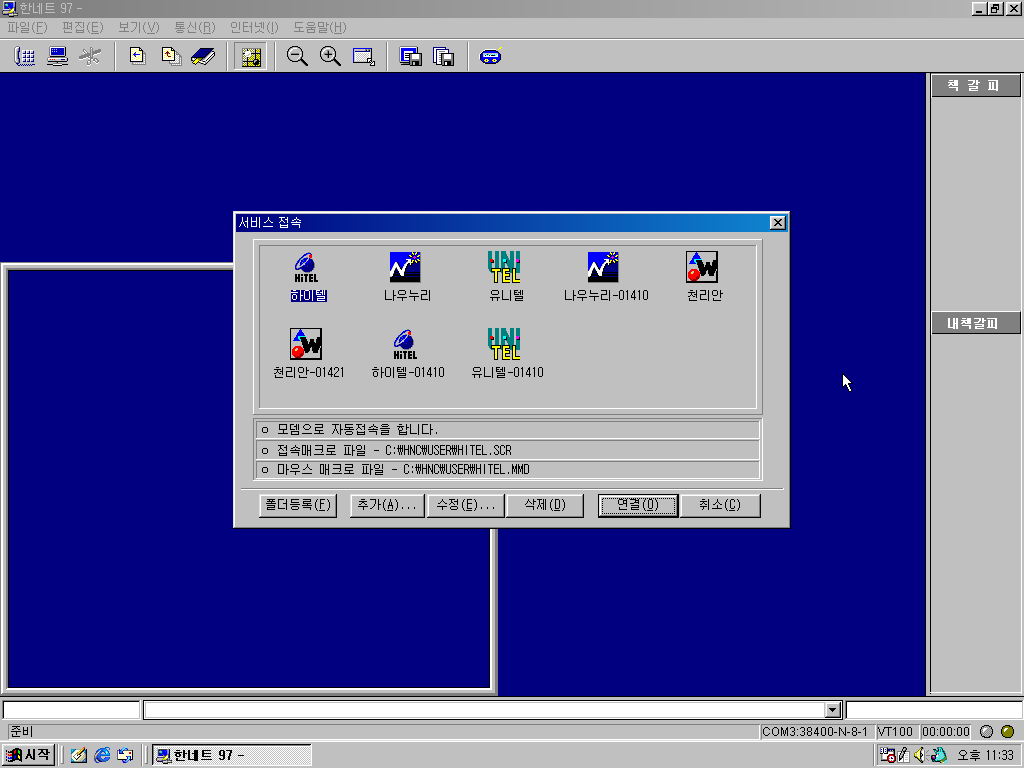Click the zoom in magnifier icon
This screenshot has height=768, width=1024.
click(x=330, y=56)
